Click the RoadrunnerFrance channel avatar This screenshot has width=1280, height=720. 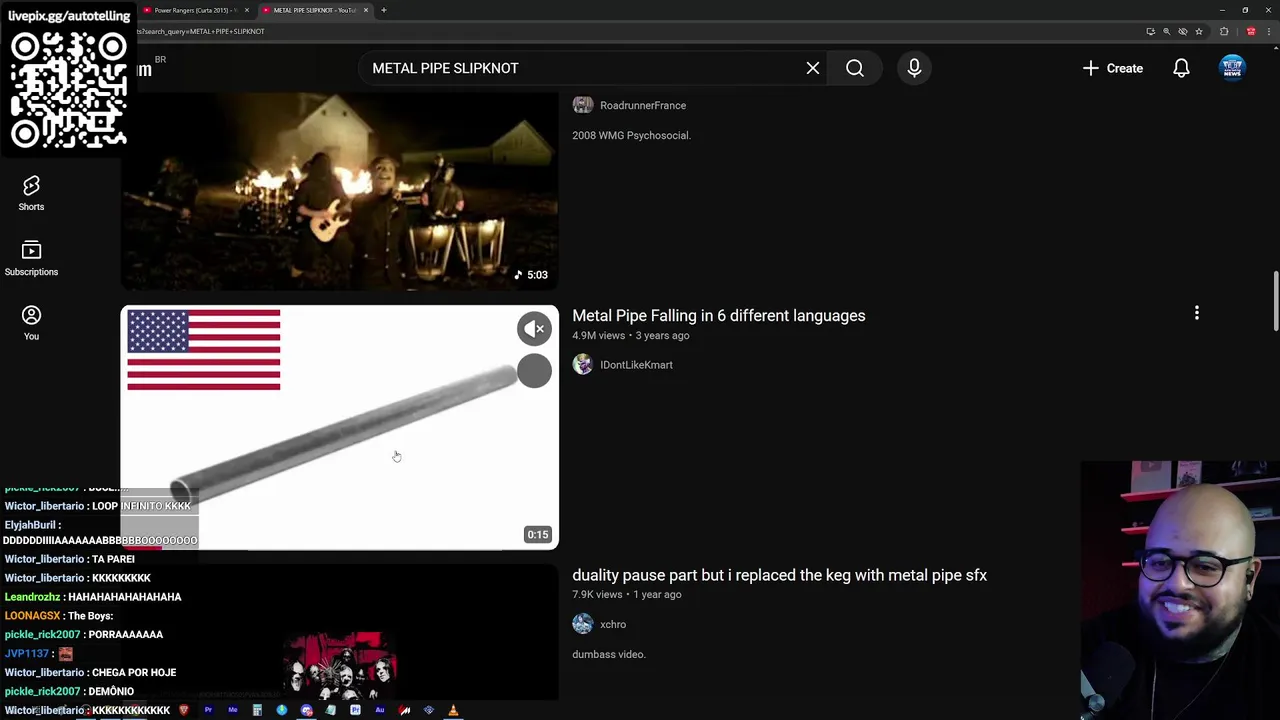582,105
